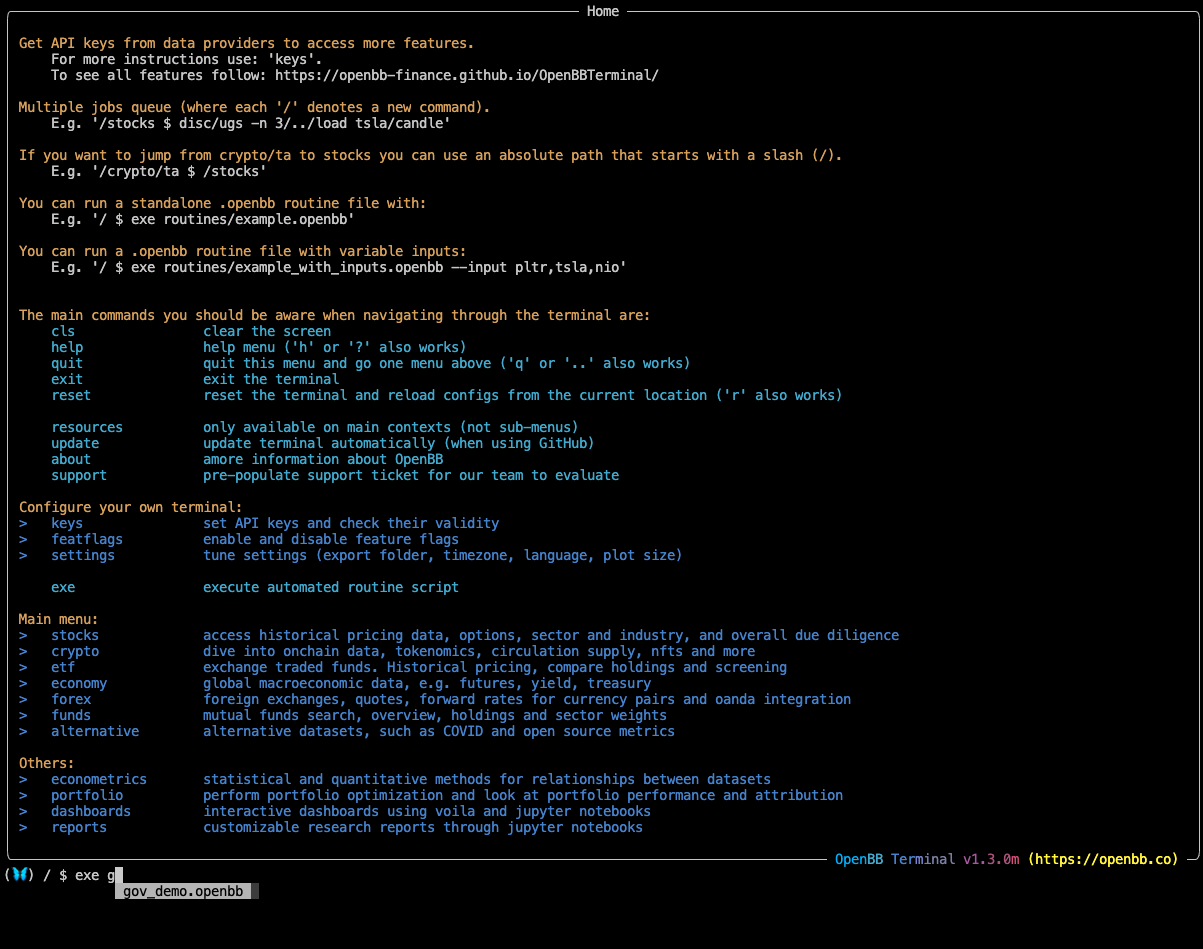Click the 'exit' command name
1203x949 pixels.
tap(67, 379)
